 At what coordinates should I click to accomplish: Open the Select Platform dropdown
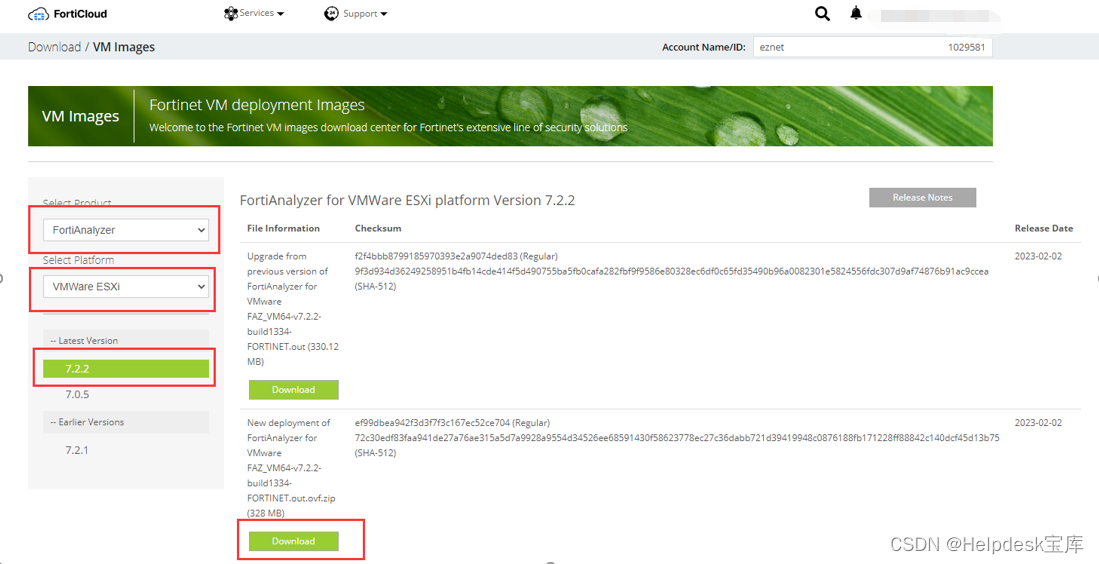click(x=126, y=287)
